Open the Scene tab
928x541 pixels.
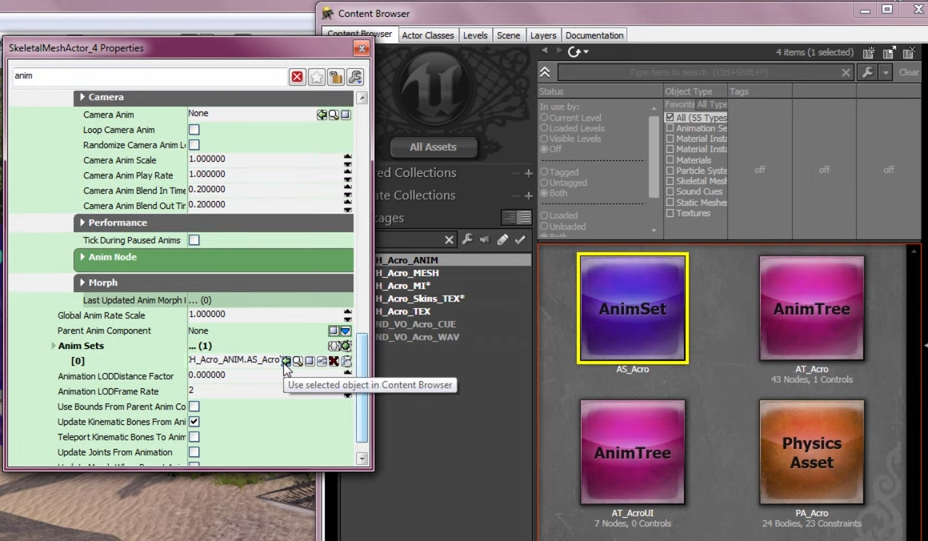coord(508,36)
